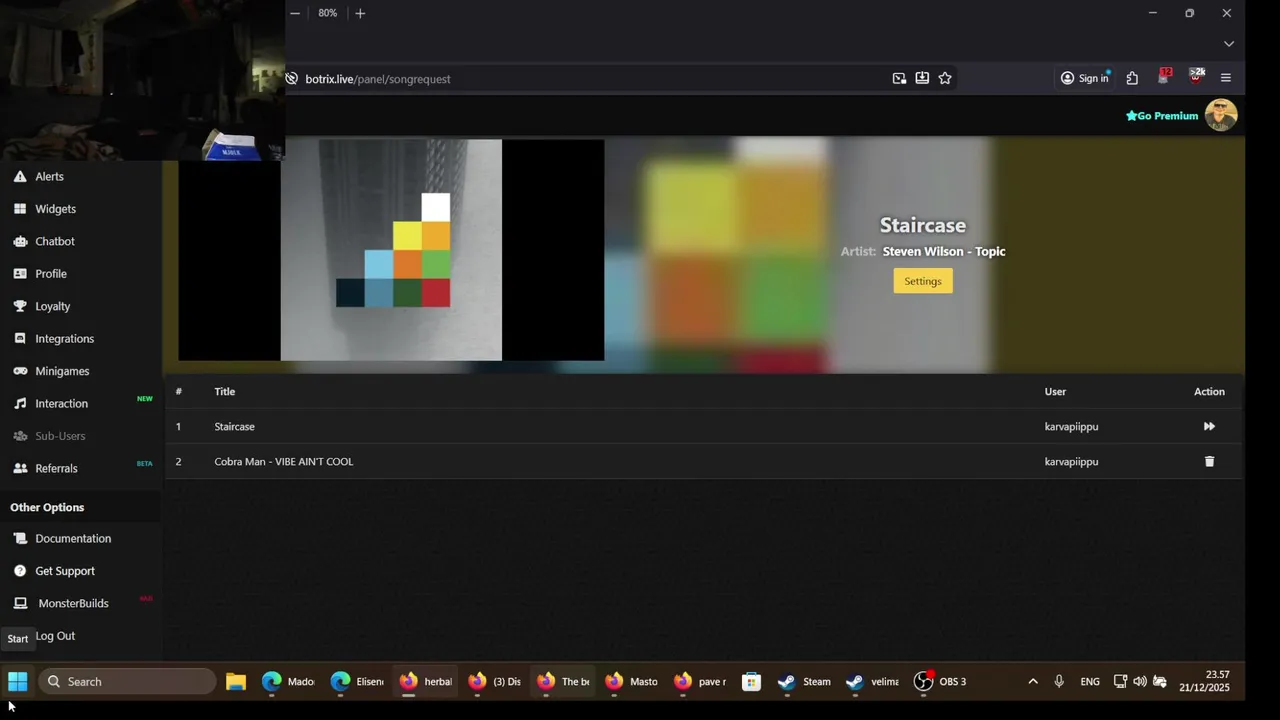Click the Staircase title in queue
The width and height of the screenshot is (1280, 720).
pyautogui.click(x=234, y=427)
